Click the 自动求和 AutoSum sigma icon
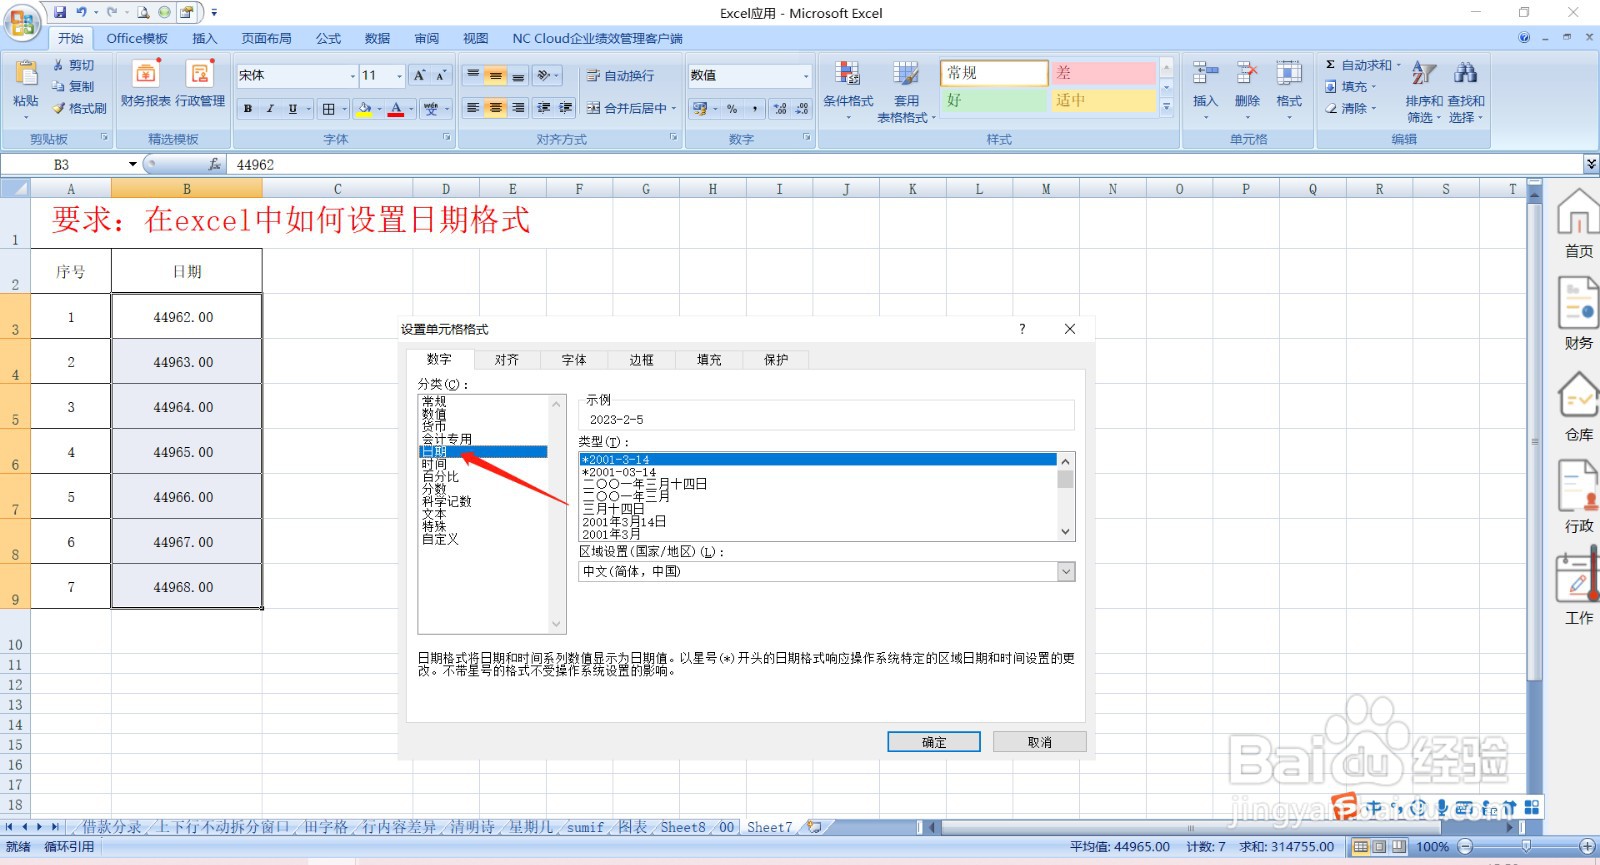This screenshot has height=865, width=1600. click(x=1330, y=65)
